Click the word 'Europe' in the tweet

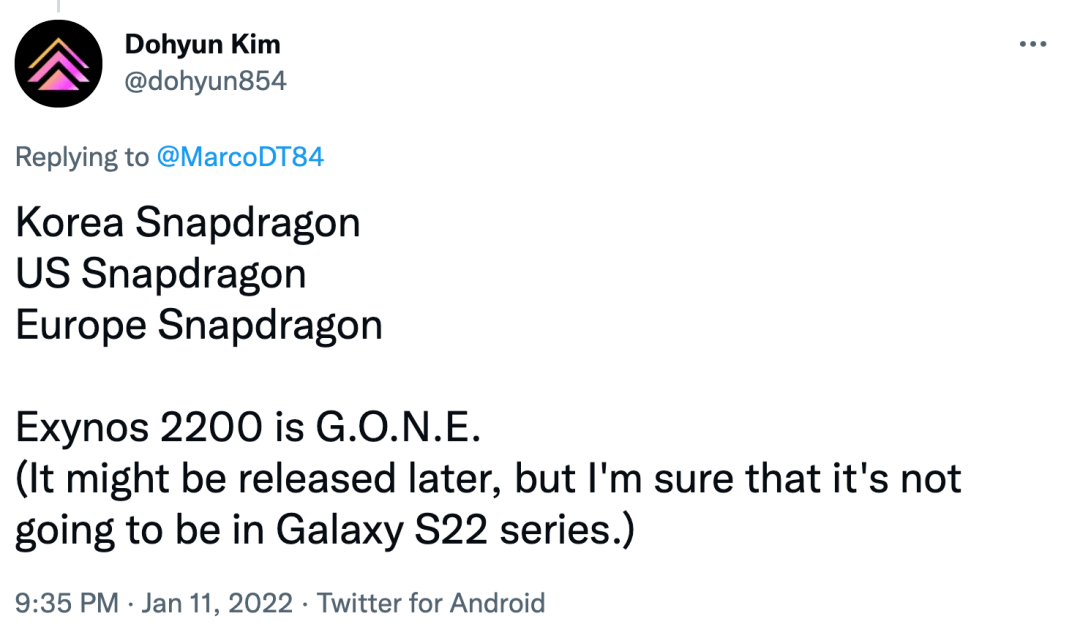pyautogui.click(x=81, y=326)
